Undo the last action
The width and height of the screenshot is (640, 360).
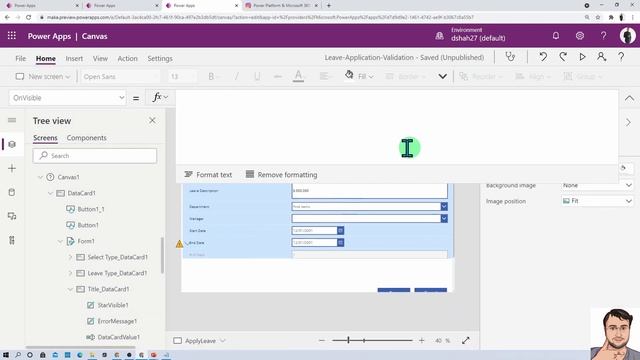[543, 57]
